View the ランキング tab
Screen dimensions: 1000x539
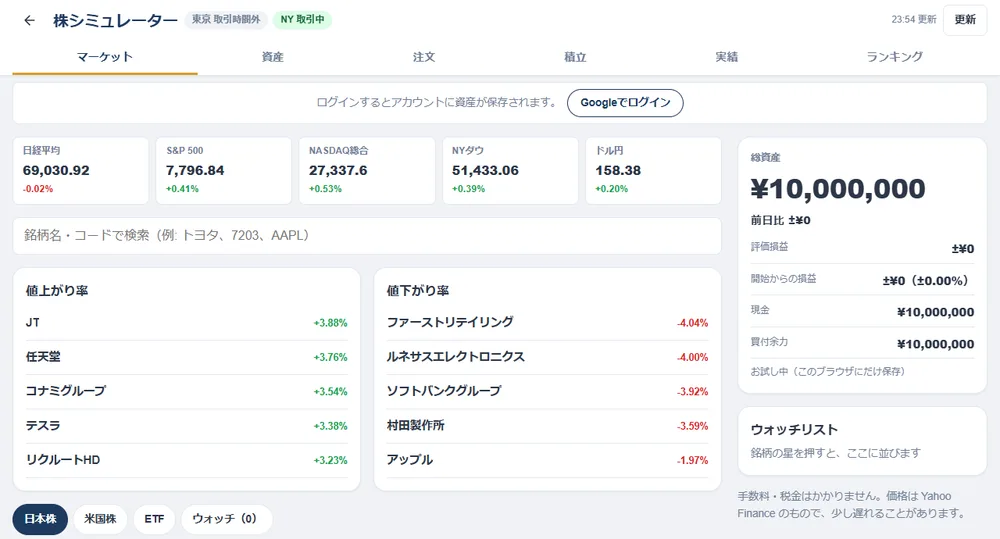tap(894, 57)
